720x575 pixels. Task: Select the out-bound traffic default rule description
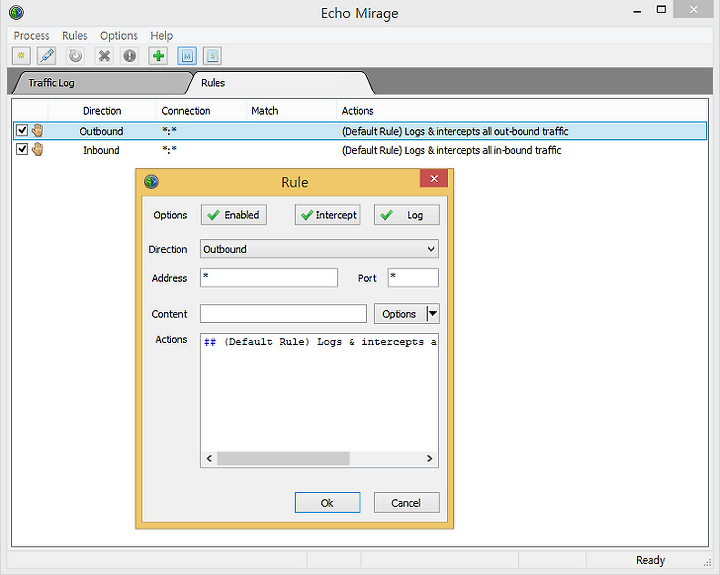click(455, 131)
